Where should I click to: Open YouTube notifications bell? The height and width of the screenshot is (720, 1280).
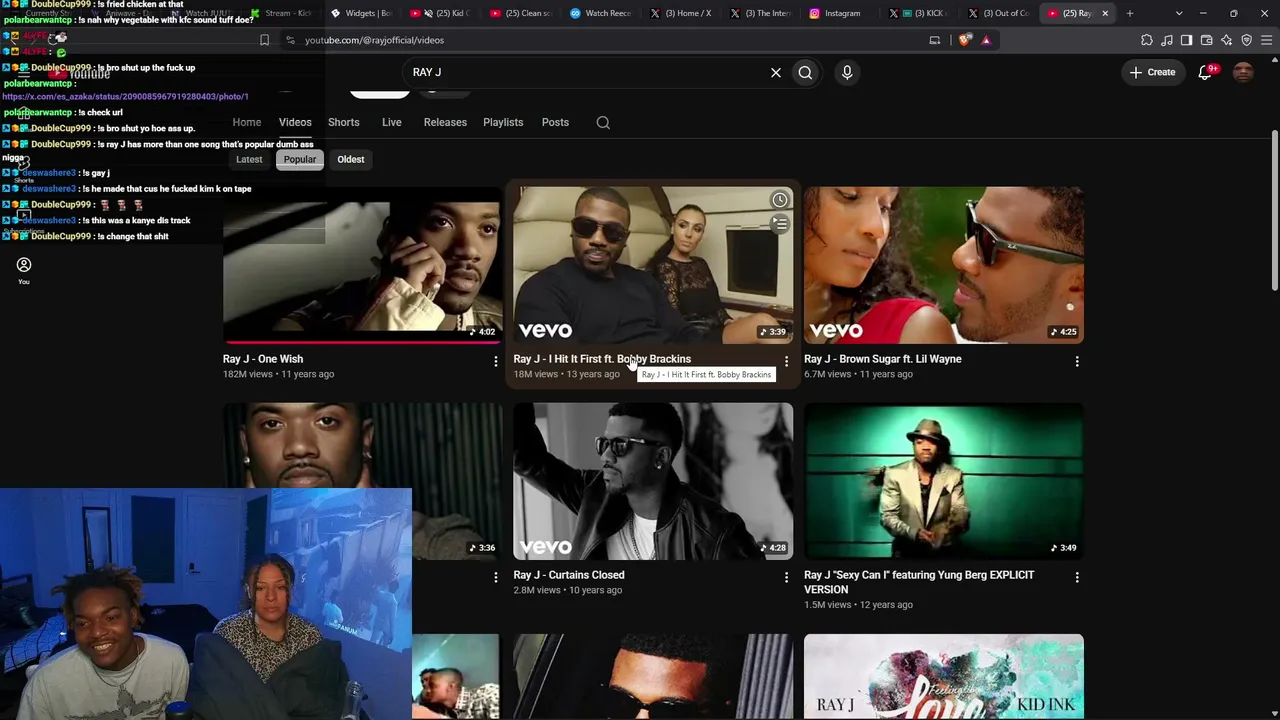[x=1205, y=72]
